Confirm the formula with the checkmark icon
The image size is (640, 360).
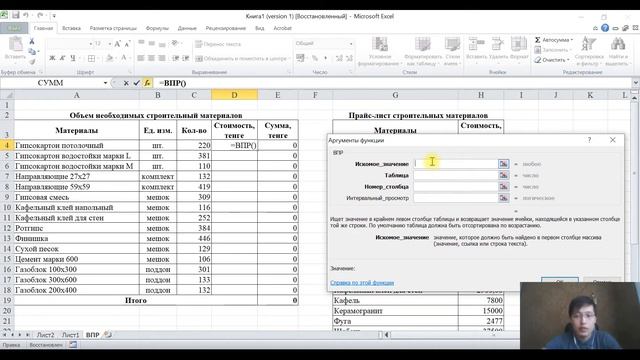pyautogui.click(x=136, y=83)
